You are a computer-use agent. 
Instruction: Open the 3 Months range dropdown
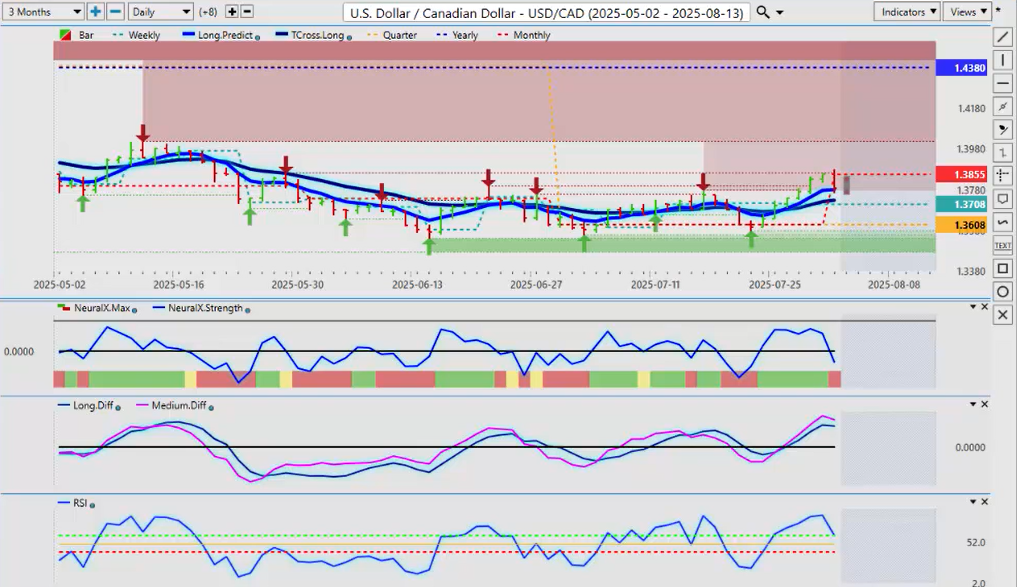(42, 12)
